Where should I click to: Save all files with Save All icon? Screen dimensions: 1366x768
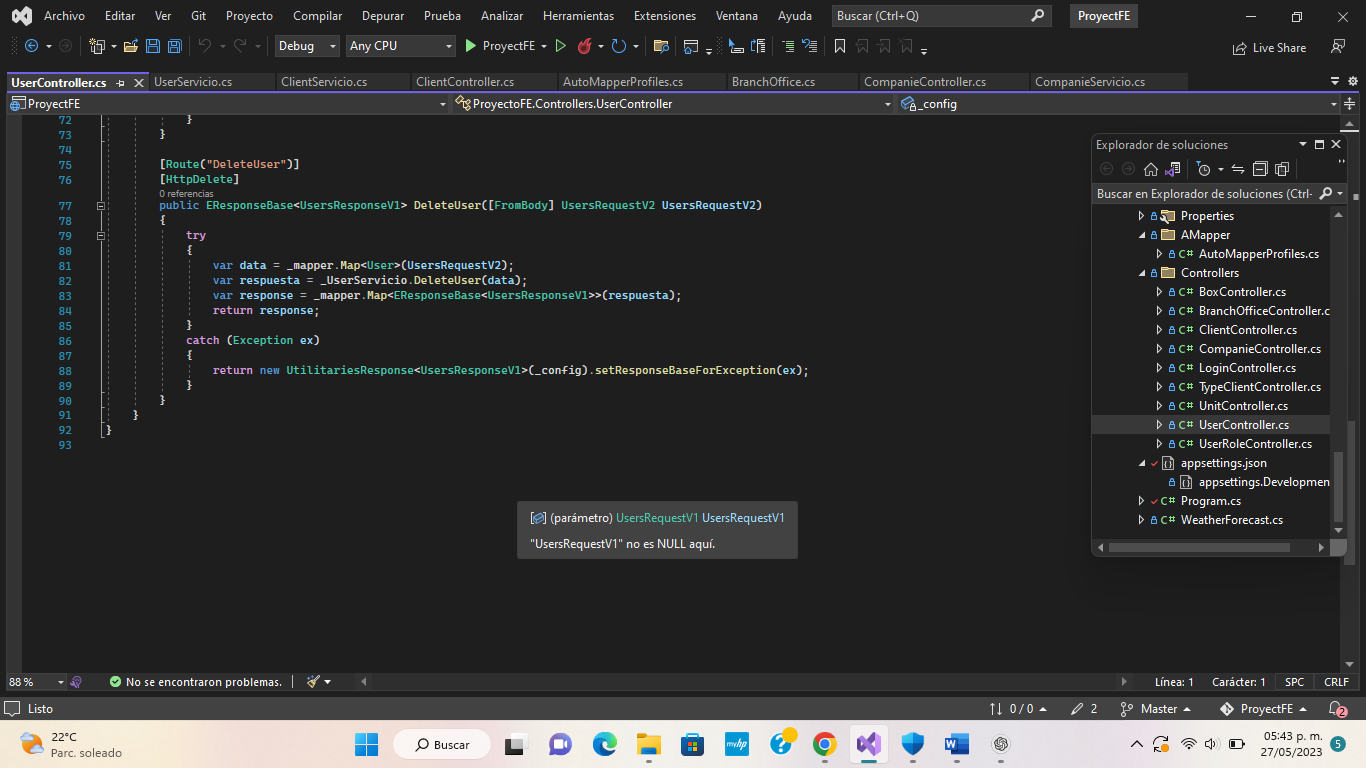pos(173,46)
